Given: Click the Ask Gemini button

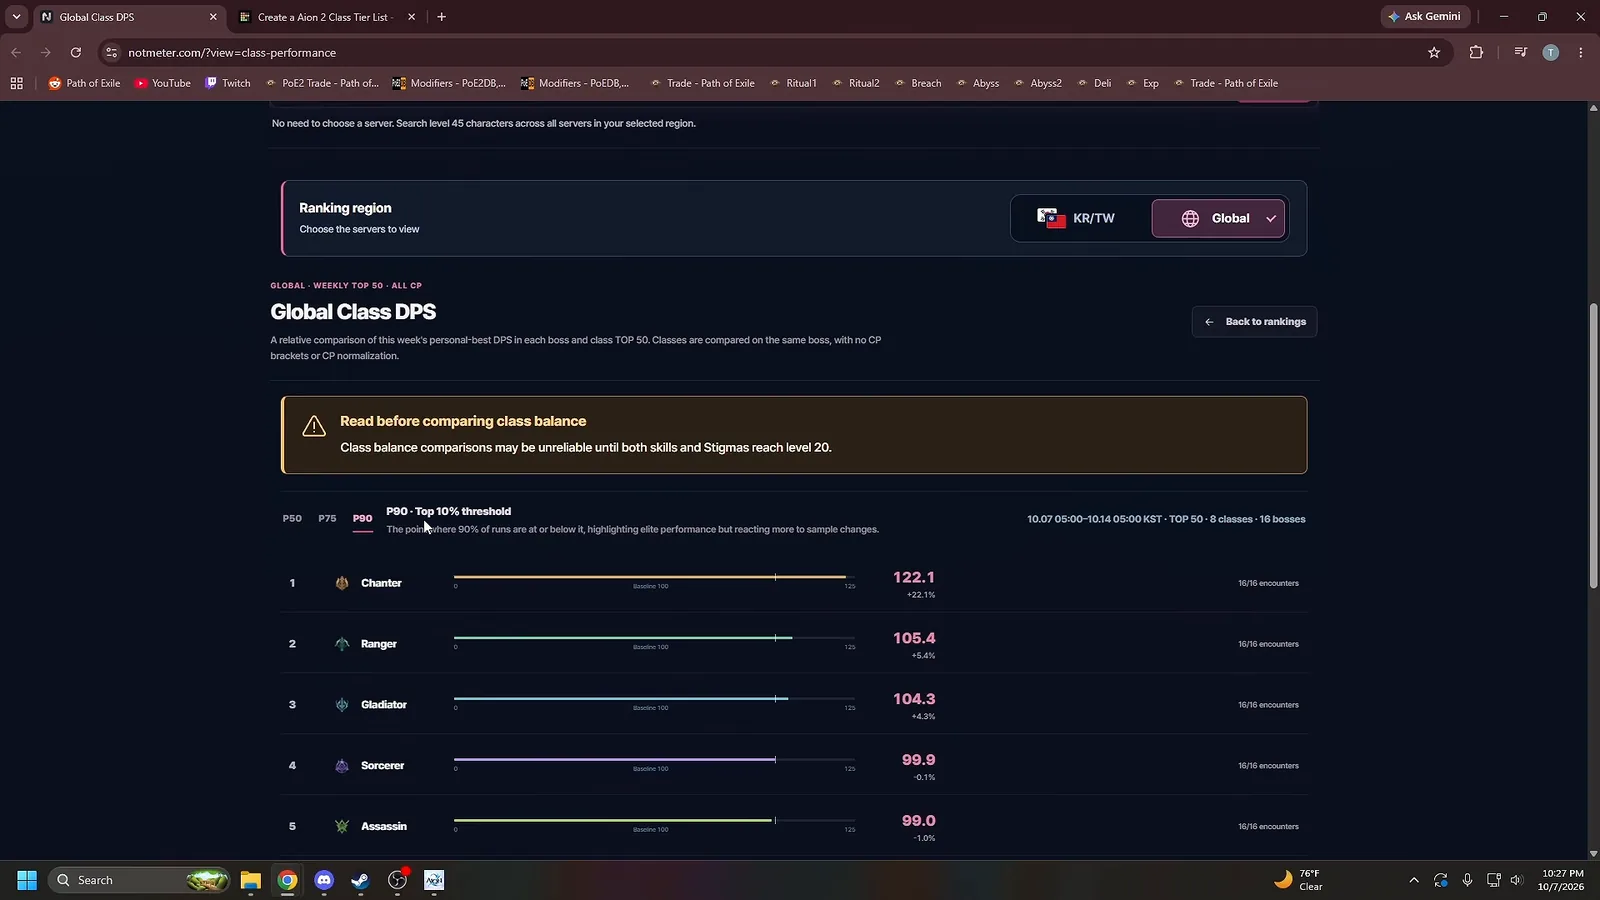Looking at the screenshot, I should click(1424, 17).
